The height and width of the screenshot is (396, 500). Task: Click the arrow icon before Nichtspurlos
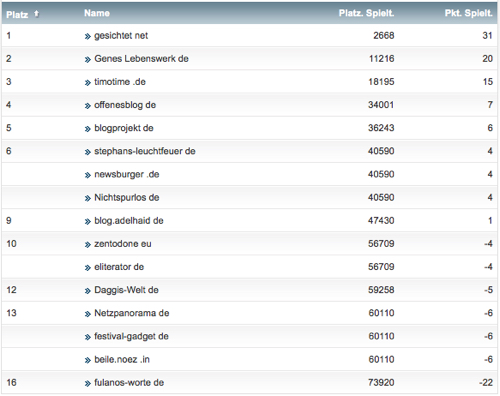click(x=87, y=198)
